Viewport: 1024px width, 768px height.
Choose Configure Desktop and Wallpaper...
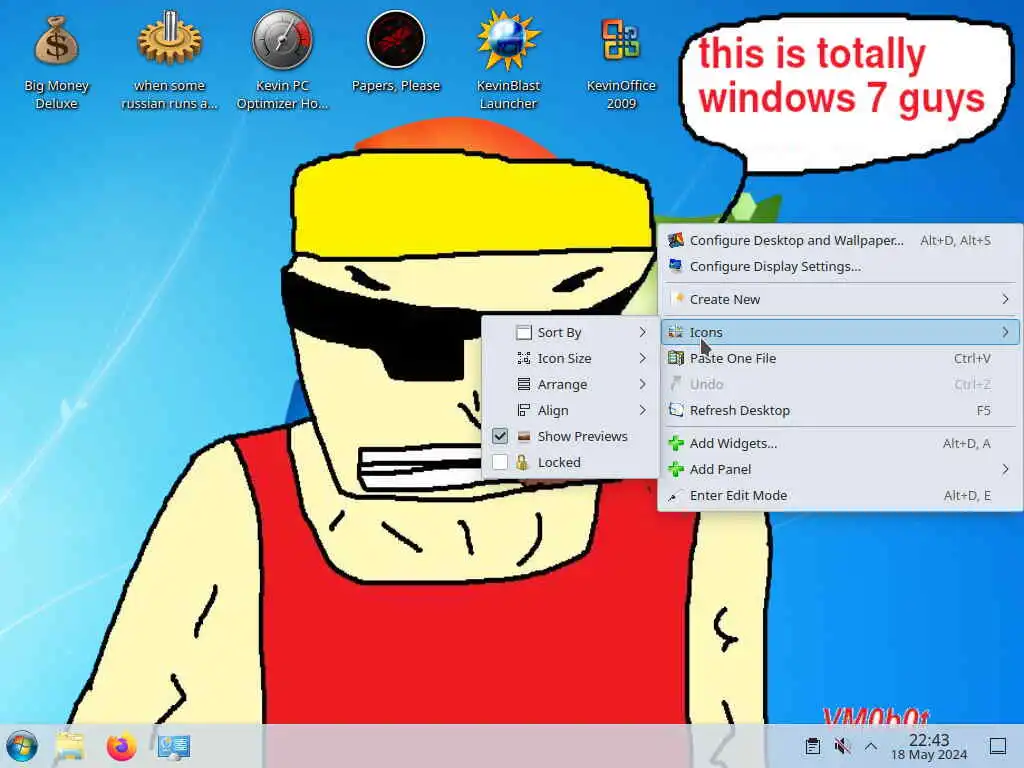[x=840, y=240]
